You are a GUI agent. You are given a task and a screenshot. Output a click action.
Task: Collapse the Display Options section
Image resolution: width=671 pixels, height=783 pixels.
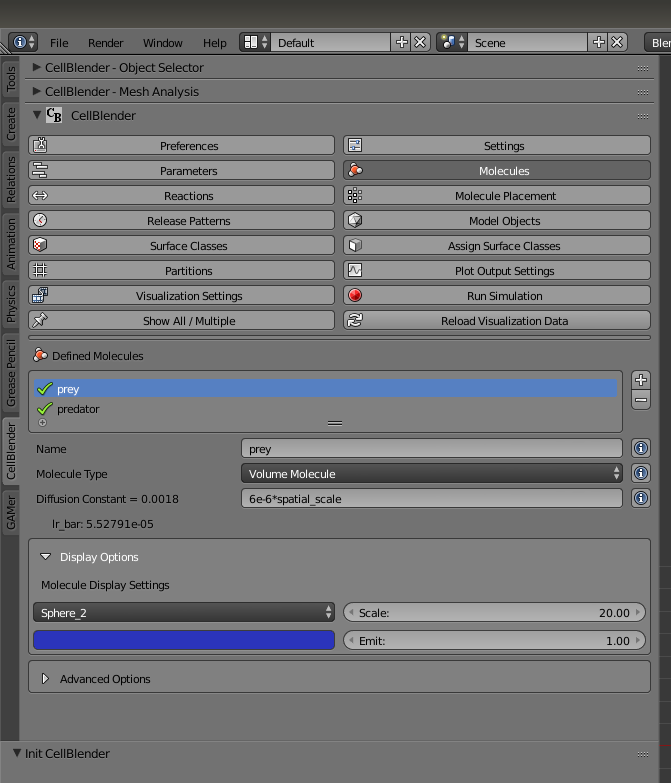click(x=45, y=556)
